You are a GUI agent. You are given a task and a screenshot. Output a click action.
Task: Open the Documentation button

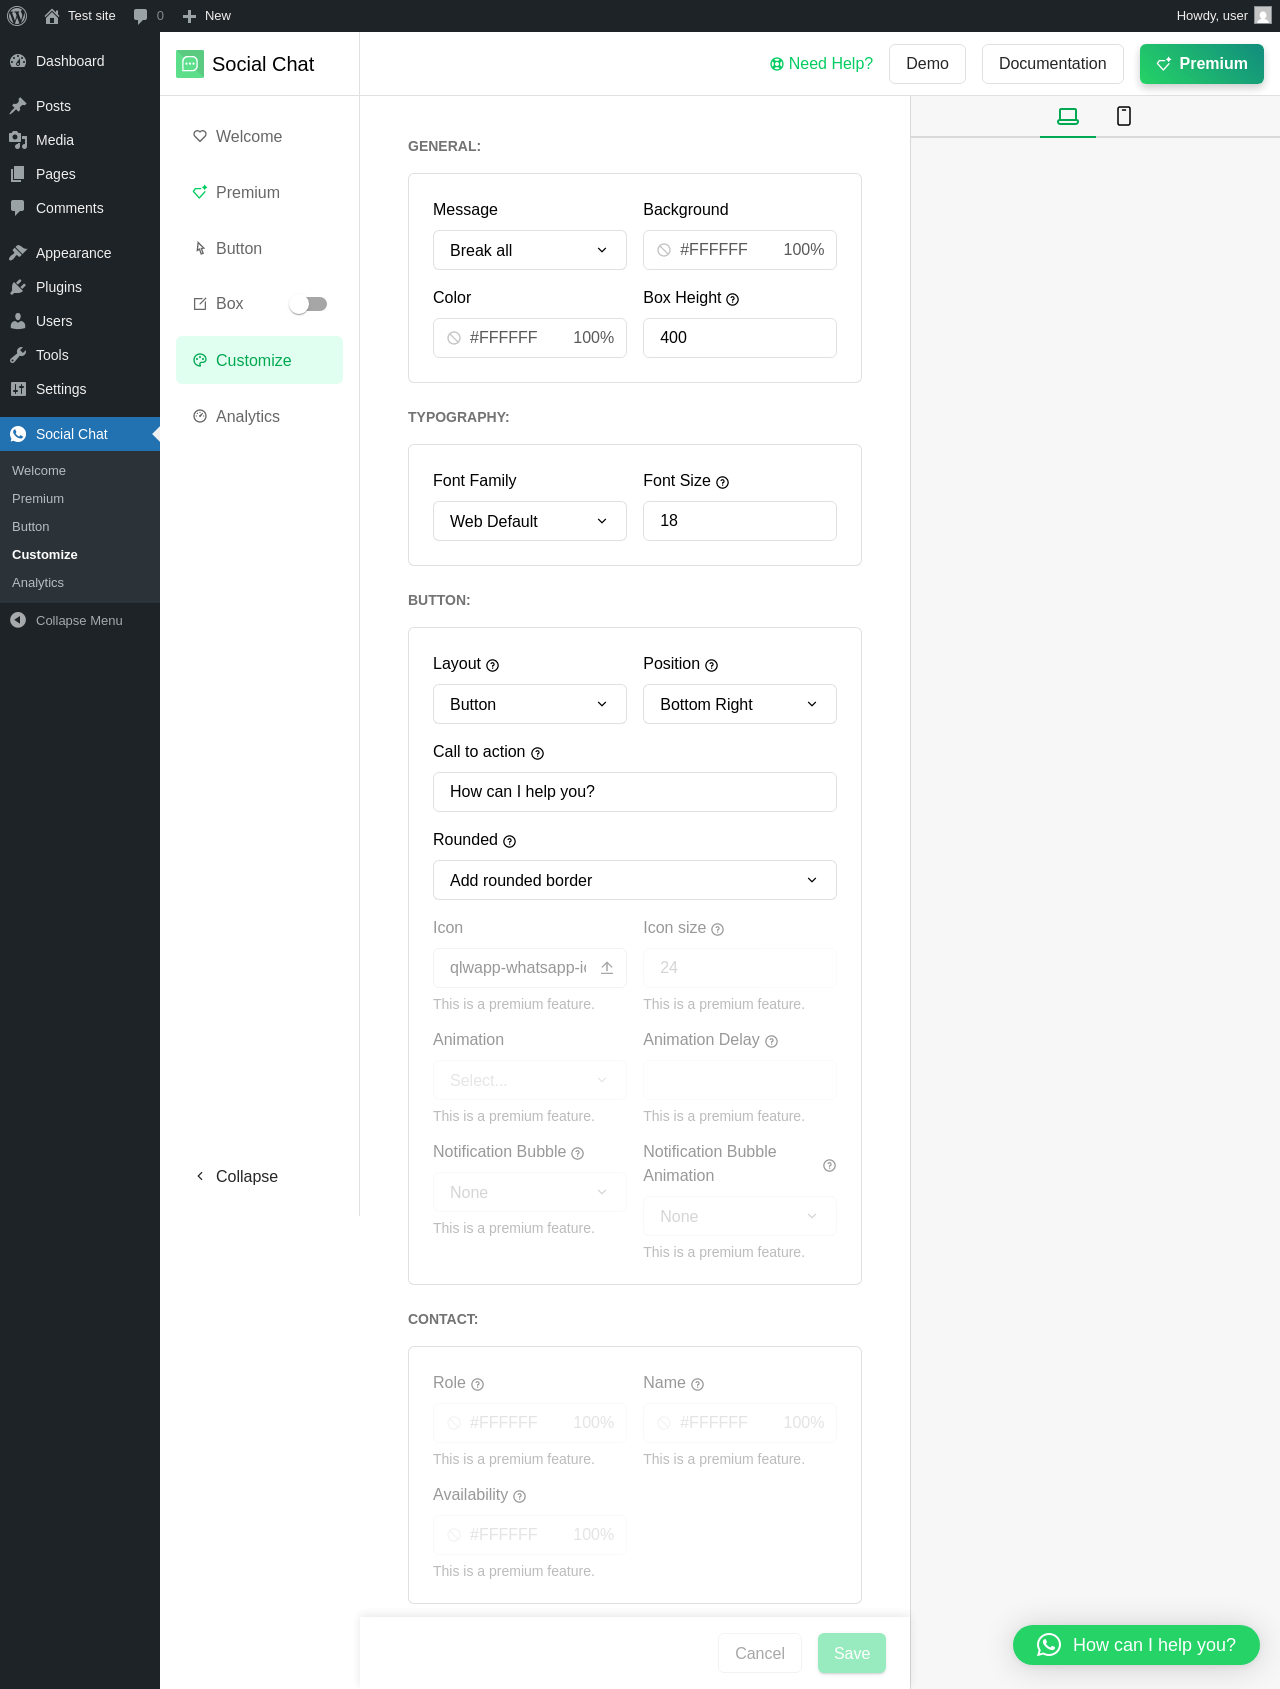(x=1053, y=64)
